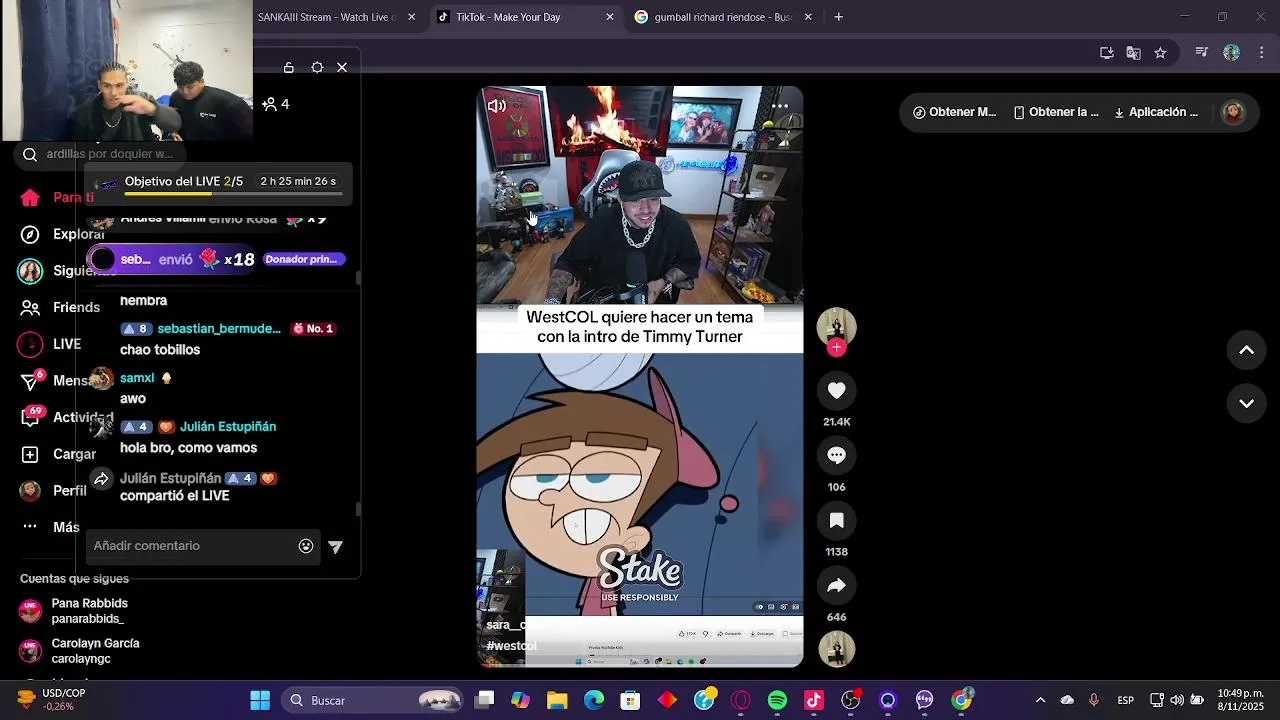Click taskbar Buscar search box

[372, 700]
